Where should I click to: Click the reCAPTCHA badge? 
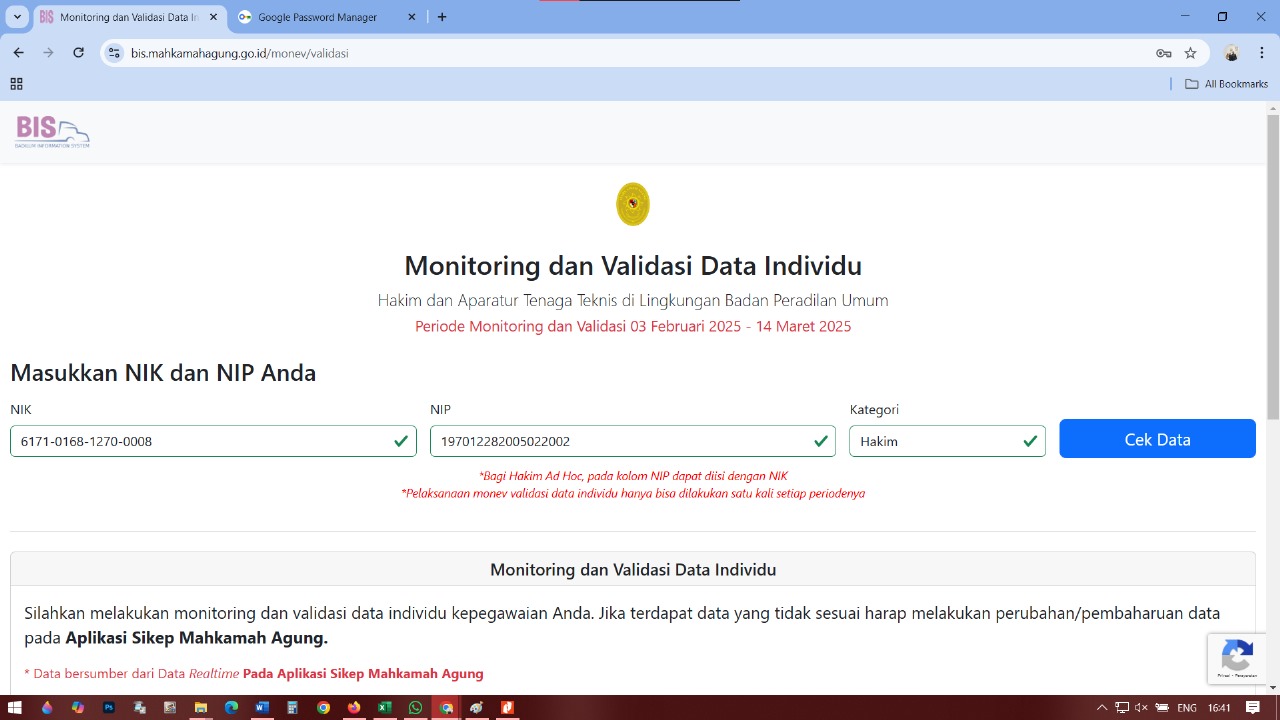[1237, 659]
